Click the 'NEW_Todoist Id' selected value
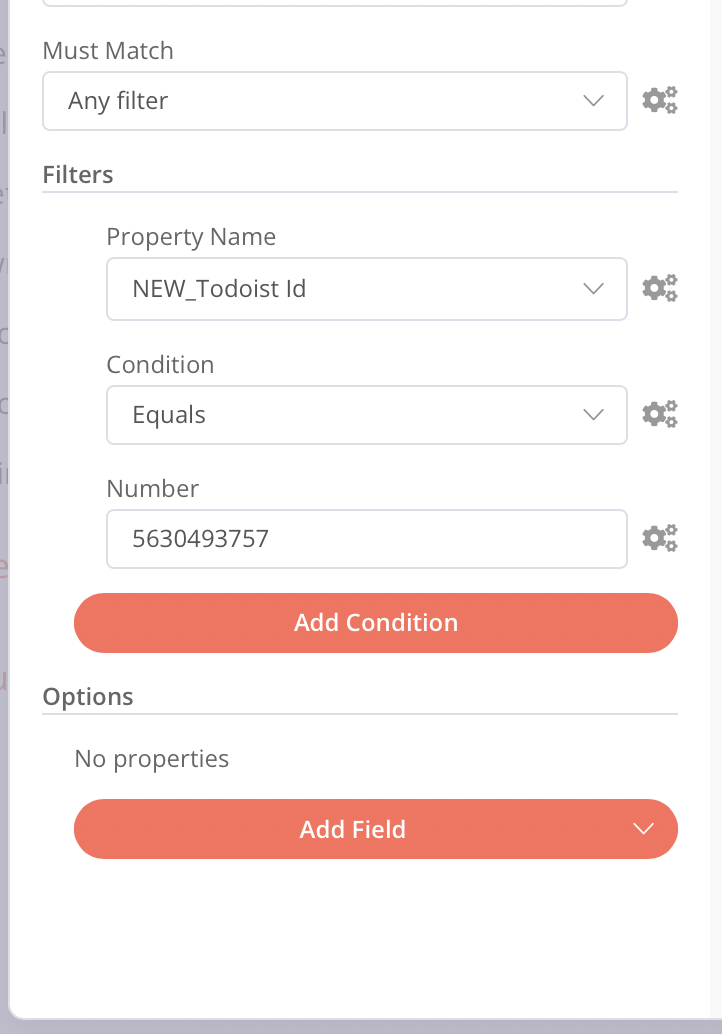Screen dimensions: 722x1034 [219, 289]
